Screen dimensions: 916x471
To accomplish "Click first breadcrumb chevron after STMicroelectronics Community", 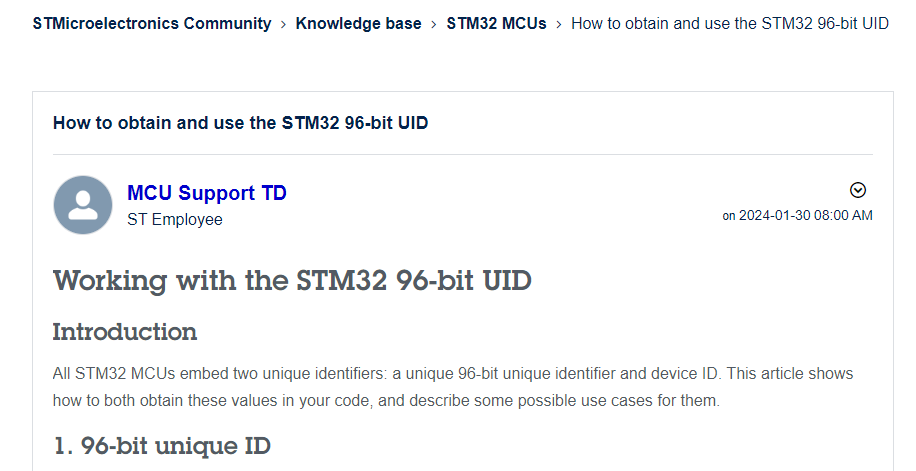I will (x=283, y=24).
